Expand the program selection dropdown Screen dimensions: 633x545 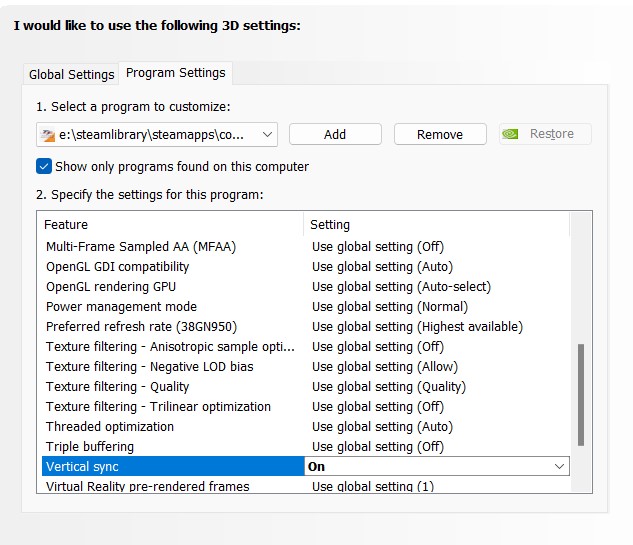point(267,134)
